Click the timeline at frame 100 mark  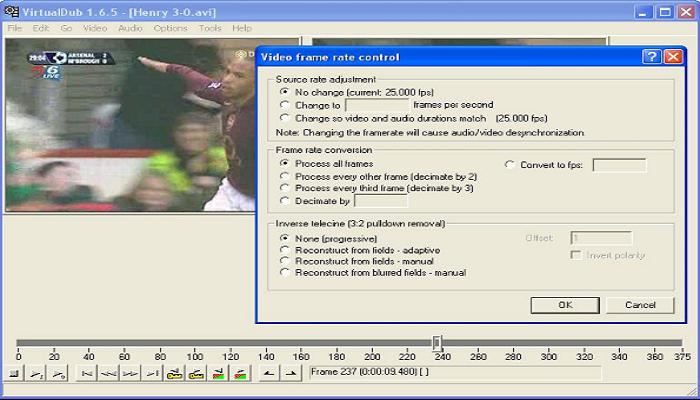(194, 357)
